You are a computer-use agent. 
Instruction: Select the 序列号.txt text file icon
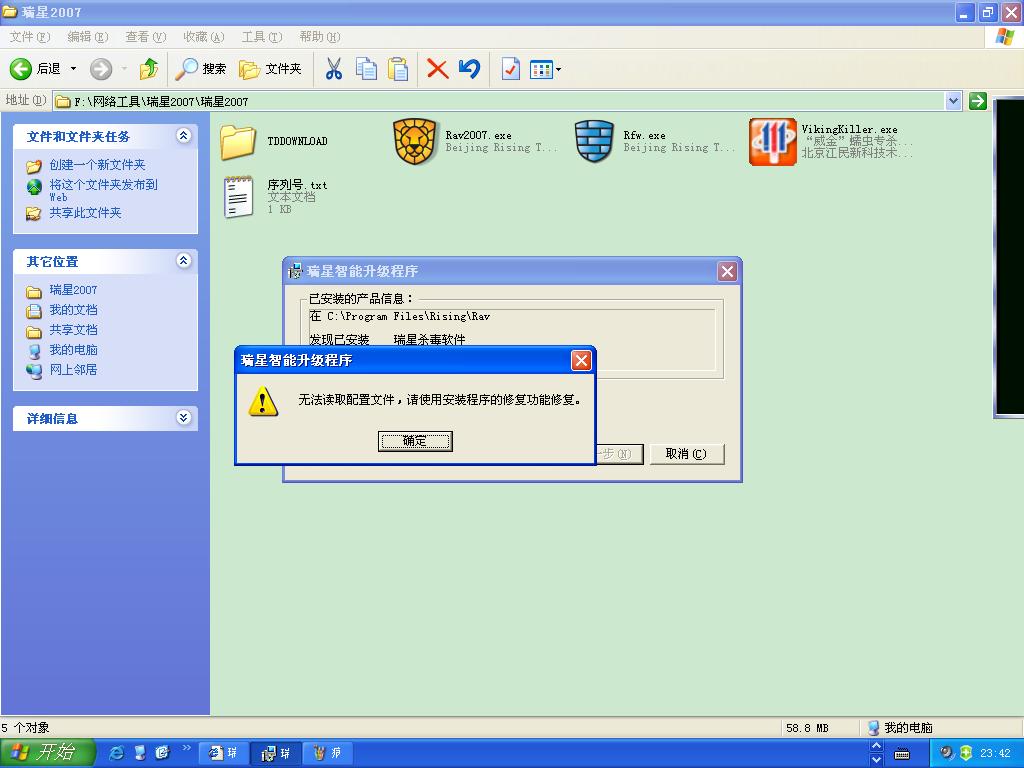click(238, 197)
